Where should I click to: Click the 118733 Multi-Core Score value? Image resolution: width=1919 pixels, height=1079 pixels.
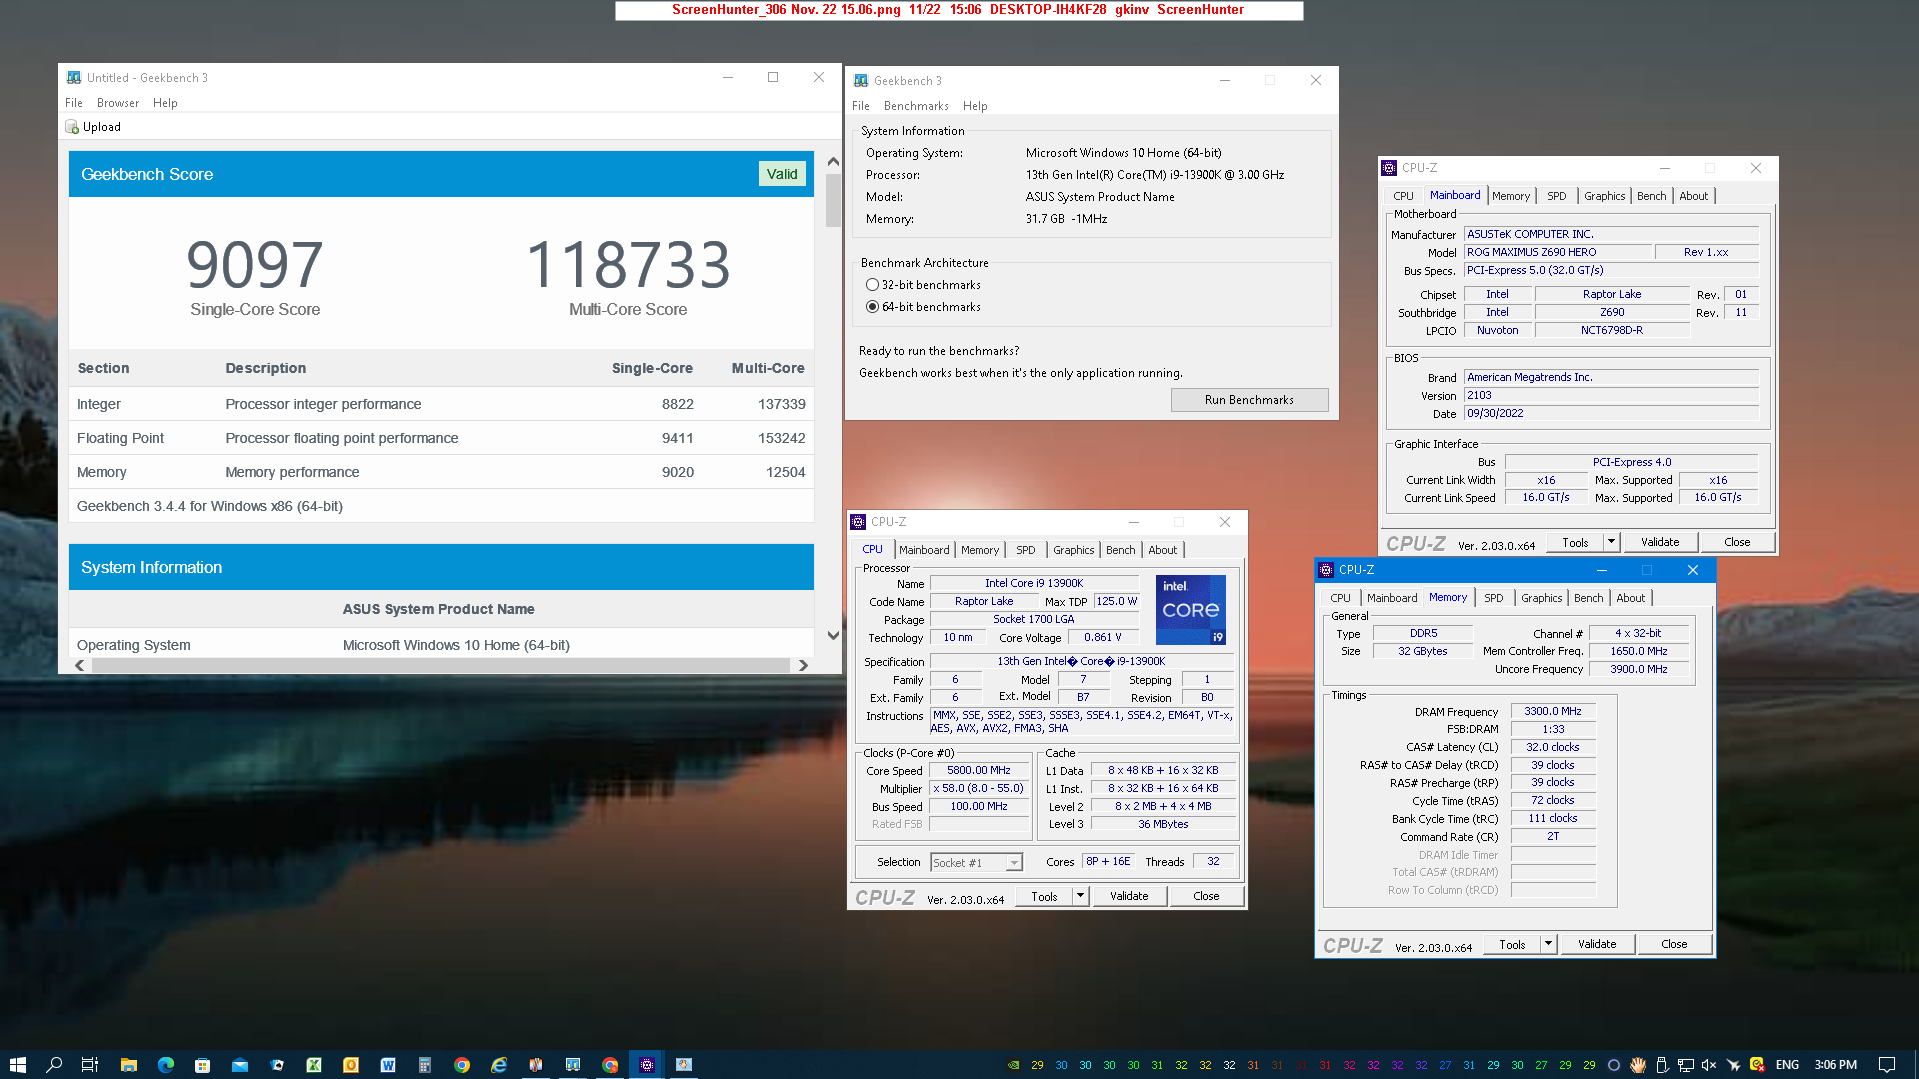(628, 265)
